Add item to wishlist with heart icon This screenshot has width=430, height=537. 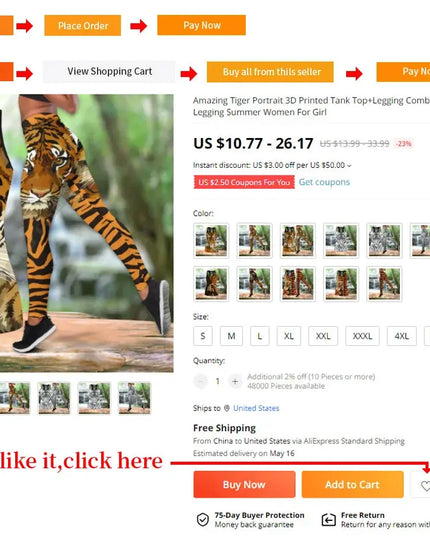[423, 485]
